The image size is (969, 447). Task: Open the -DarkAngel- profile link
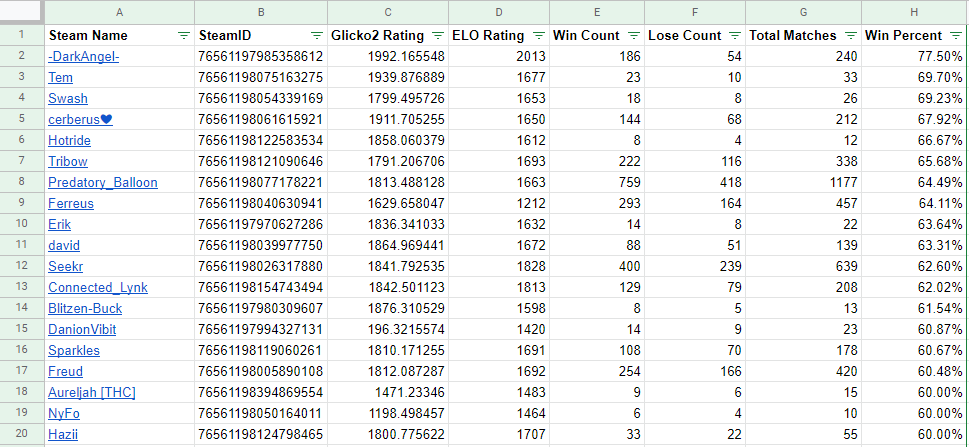pyautogui.click(x=83, y=56)
